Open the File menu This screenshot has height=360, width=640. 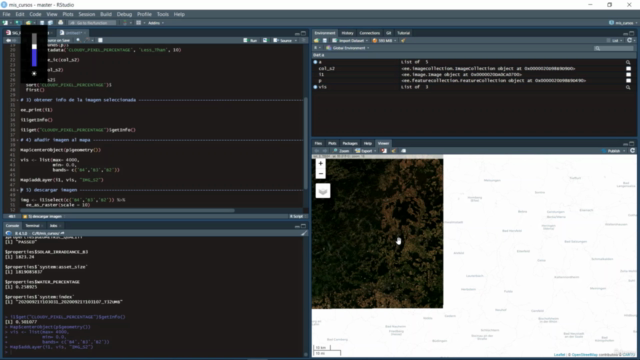[x=7, y=14]
